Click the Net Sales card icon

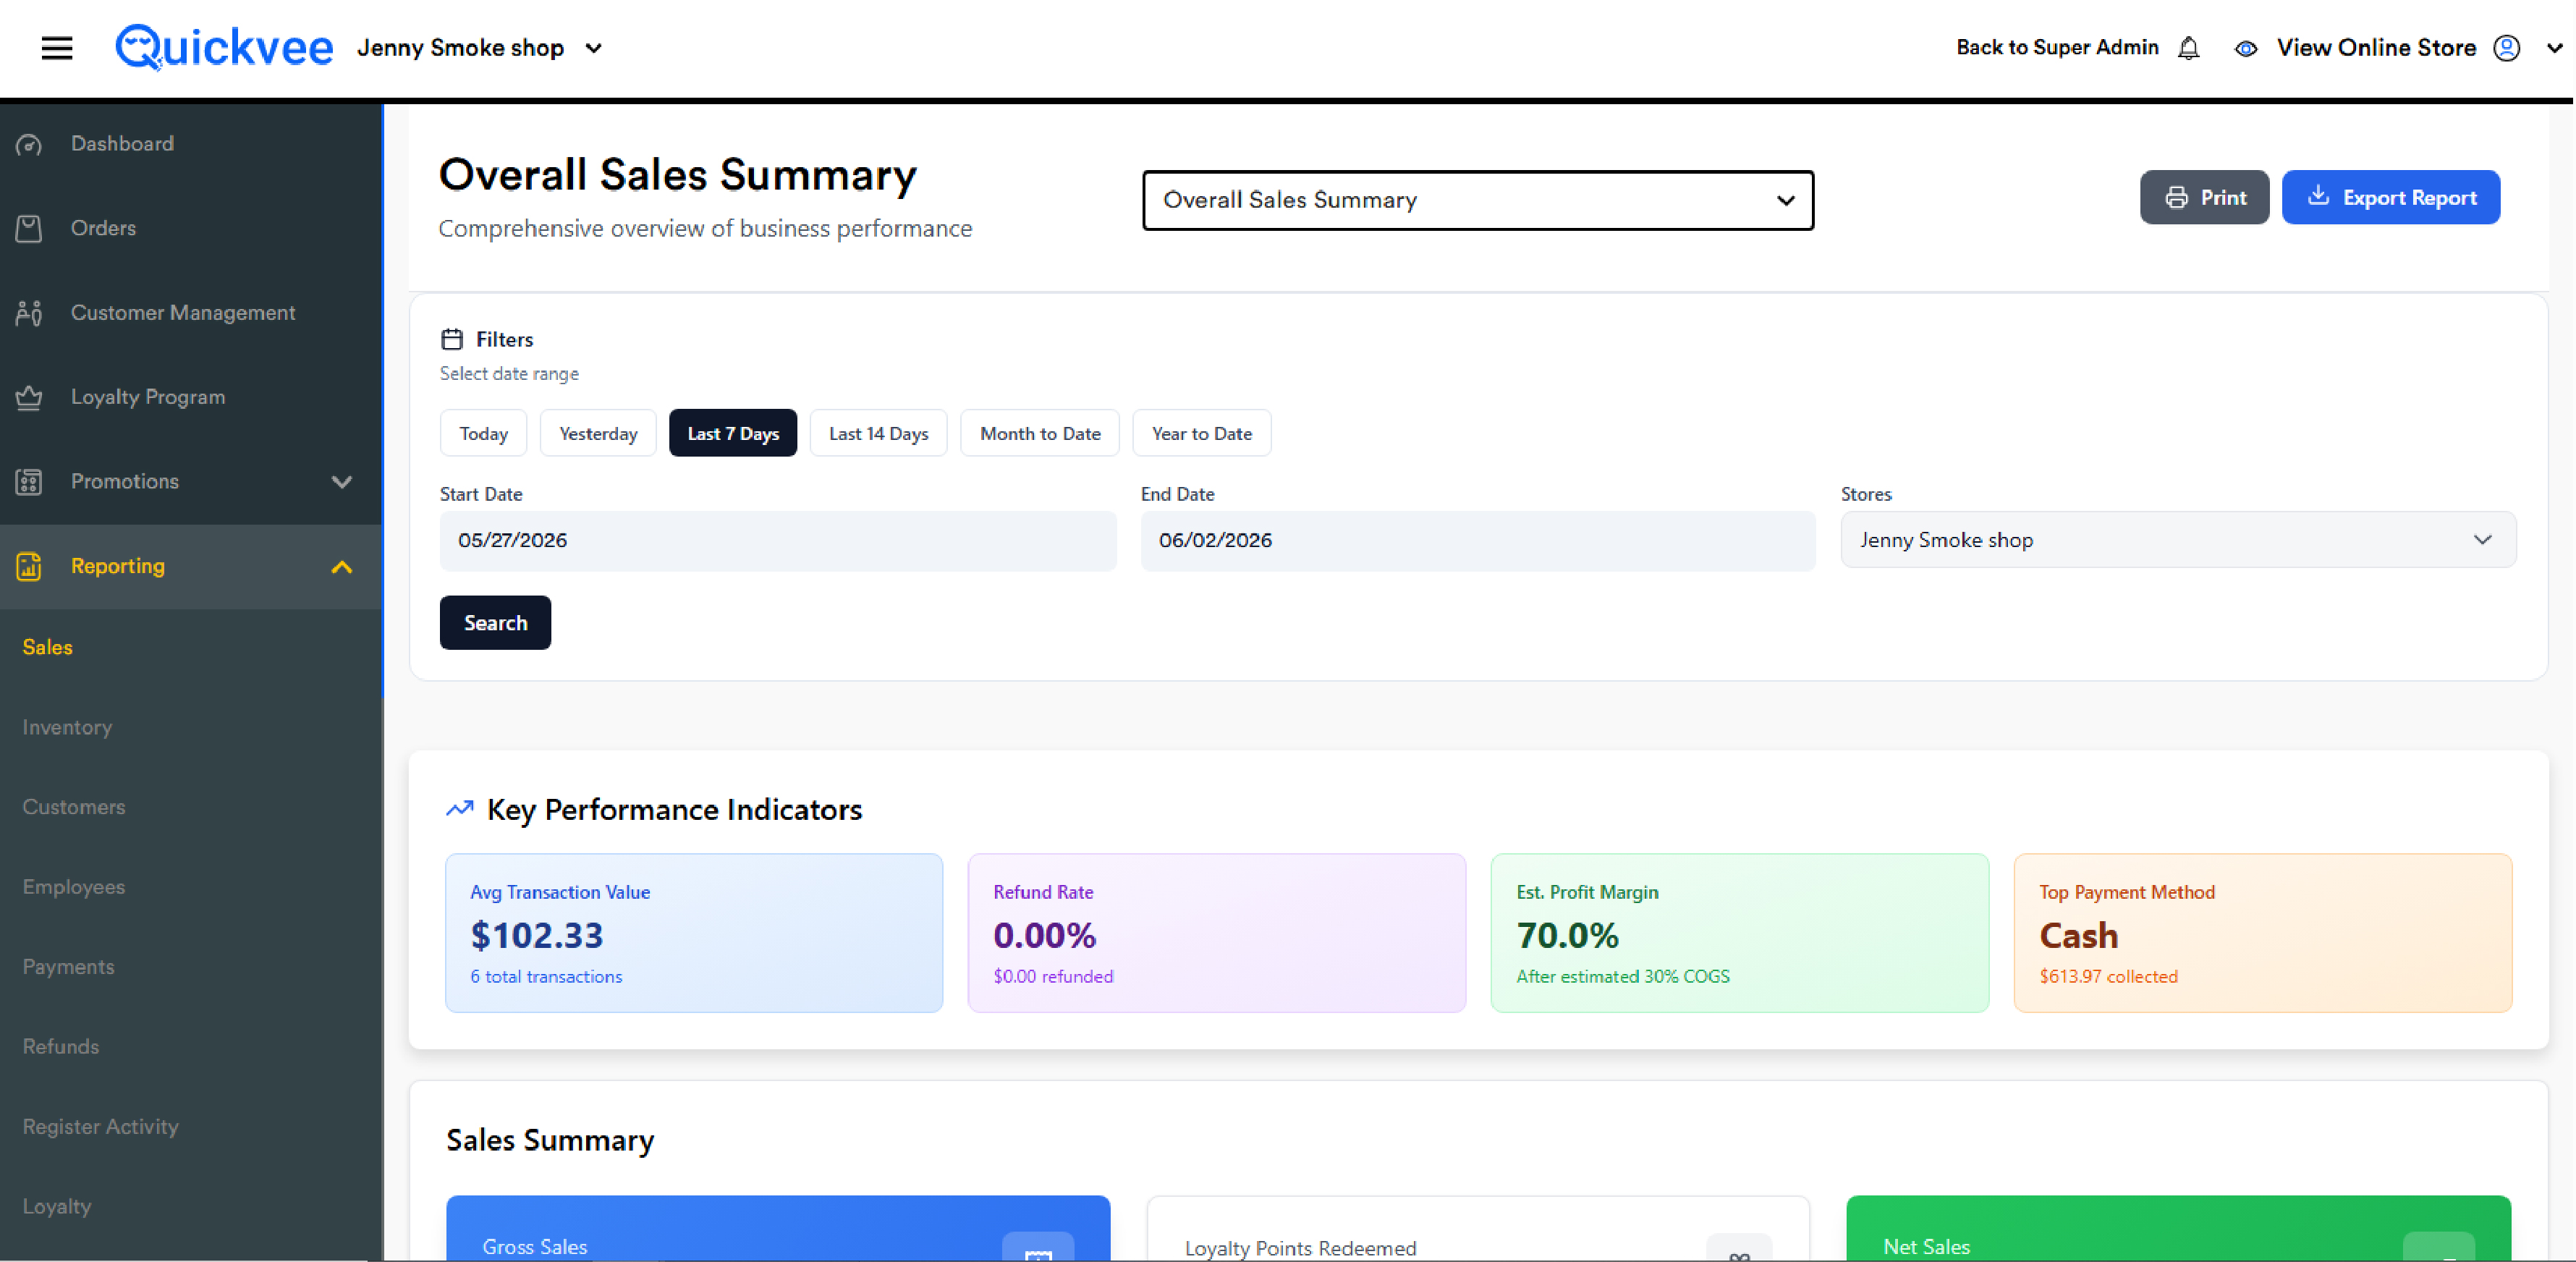click(2438, 1247)
